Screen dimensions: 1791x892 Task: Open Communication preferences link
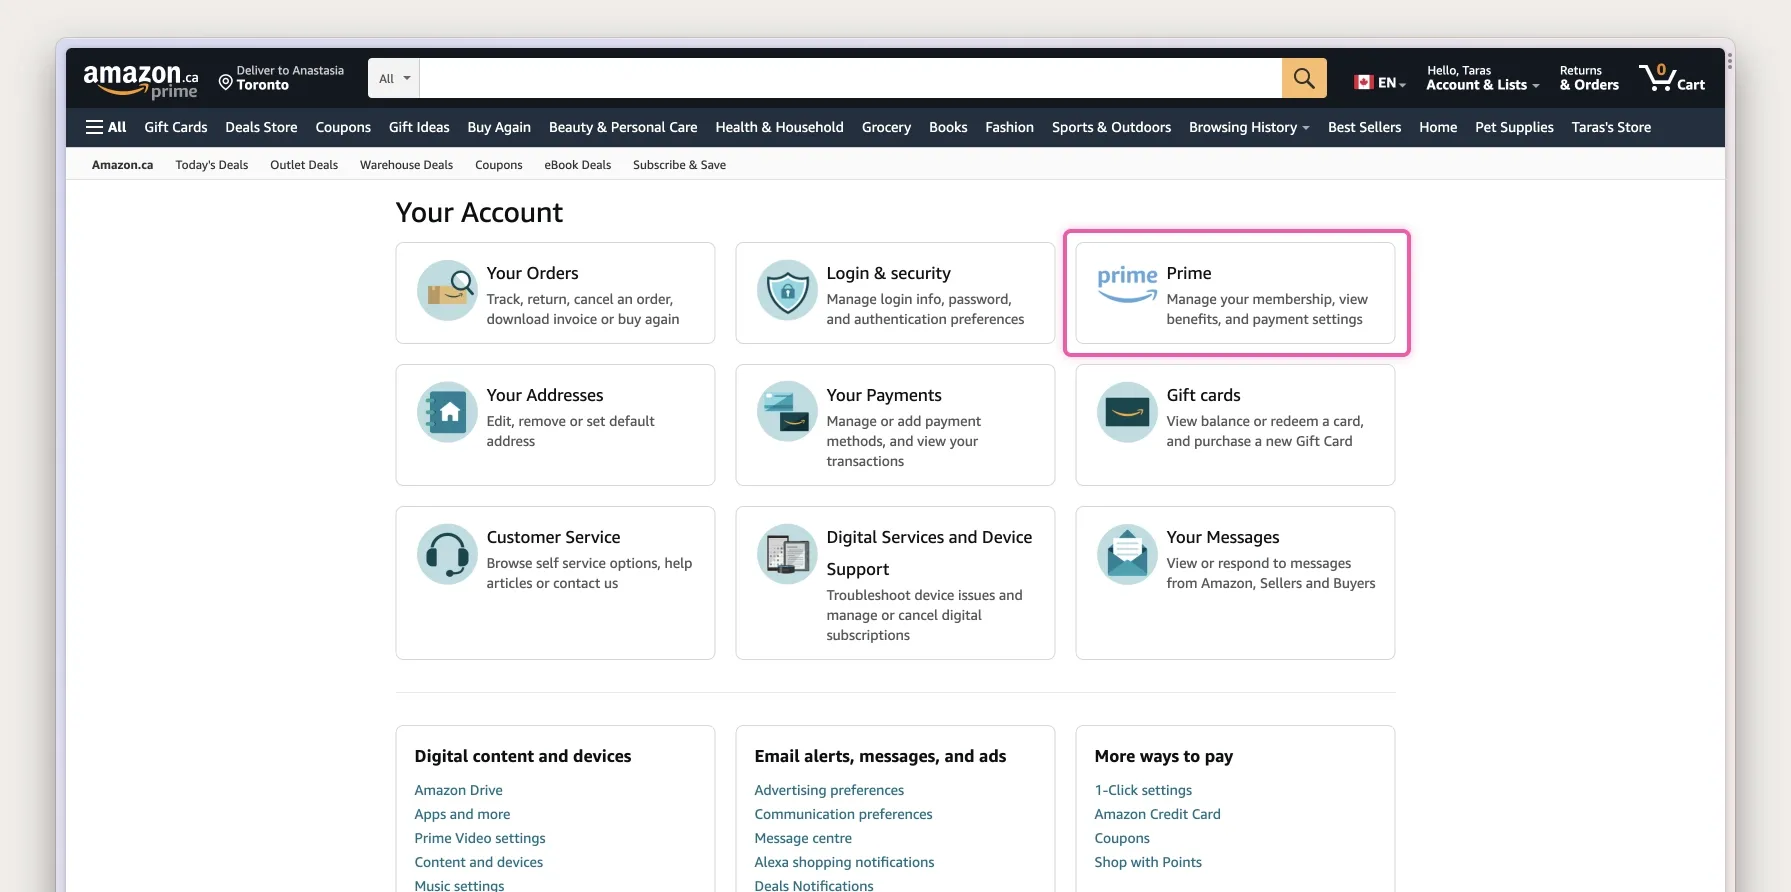(843, 814)
